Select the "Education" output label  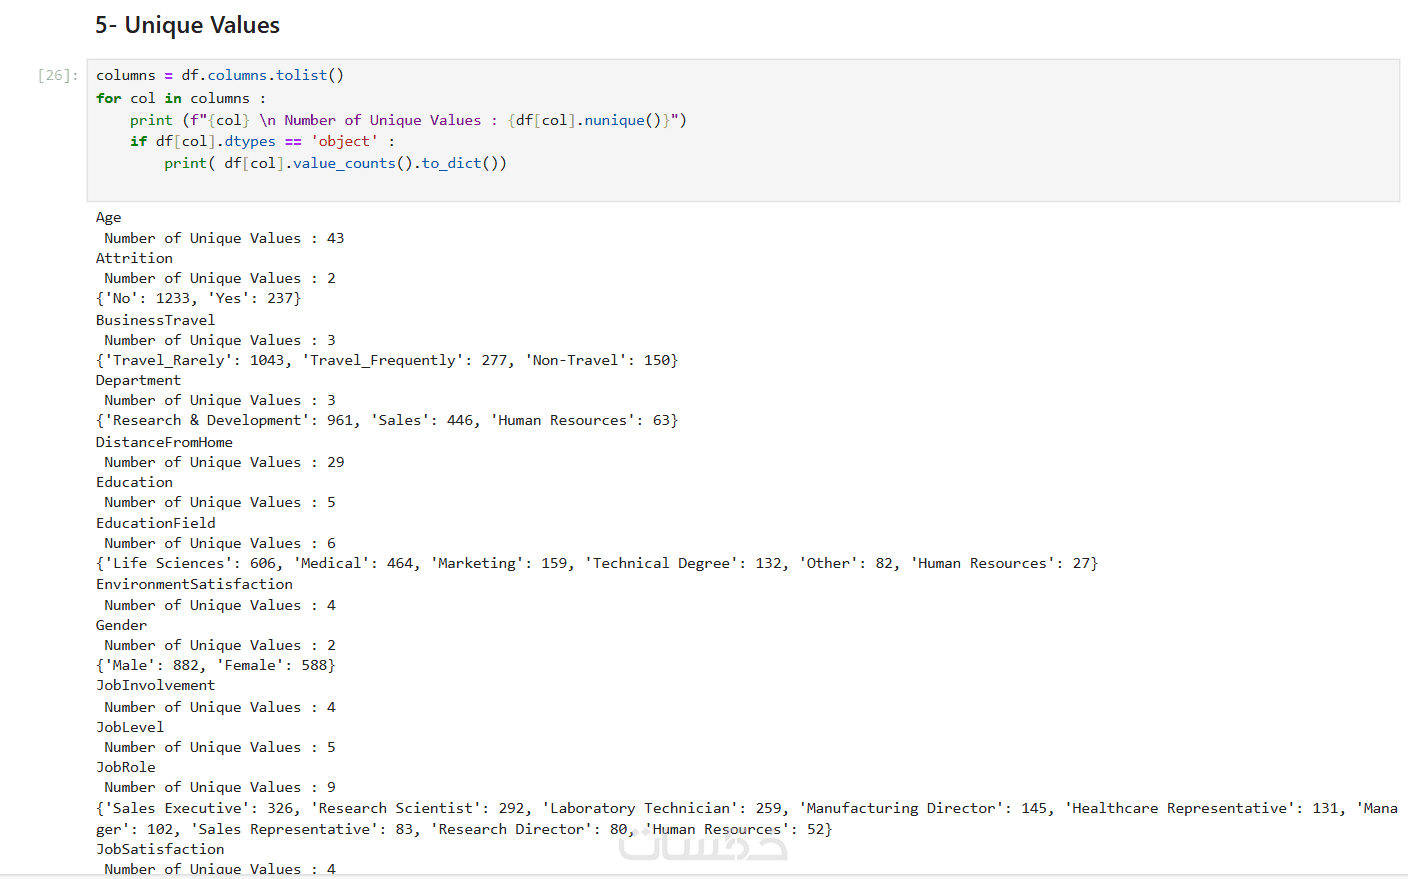134,482
